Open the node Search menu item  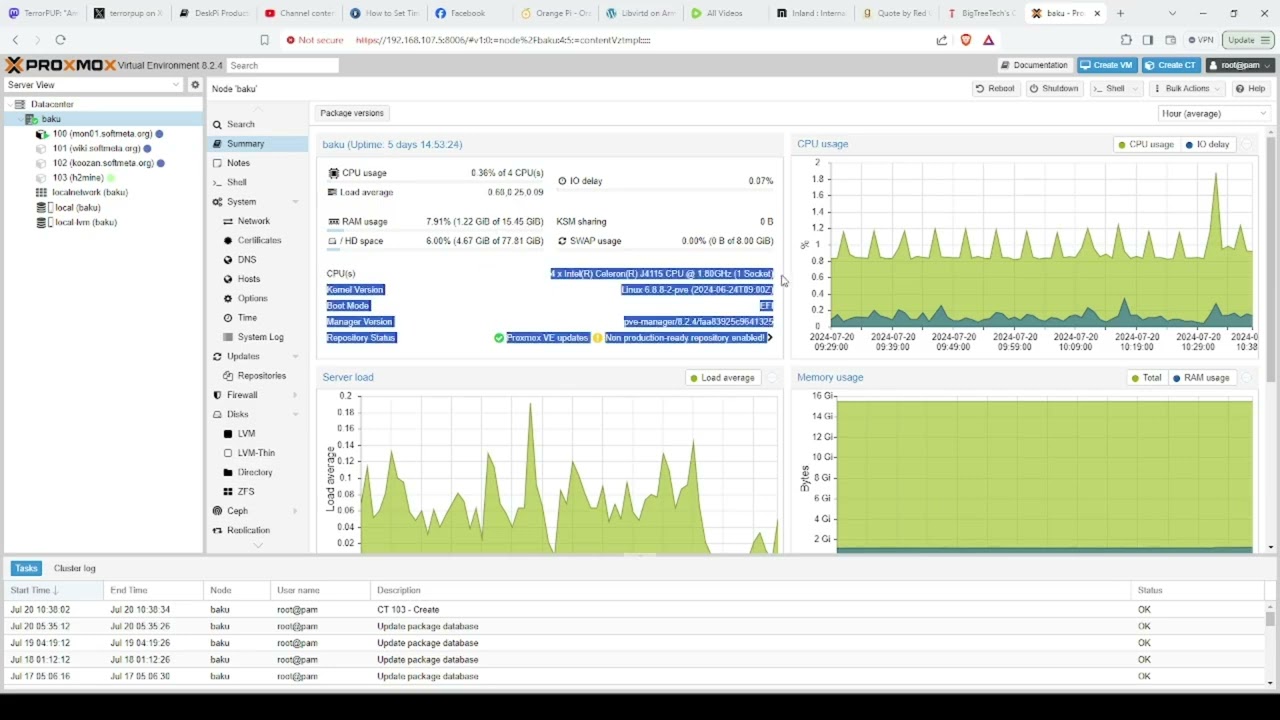pos(258,124)
